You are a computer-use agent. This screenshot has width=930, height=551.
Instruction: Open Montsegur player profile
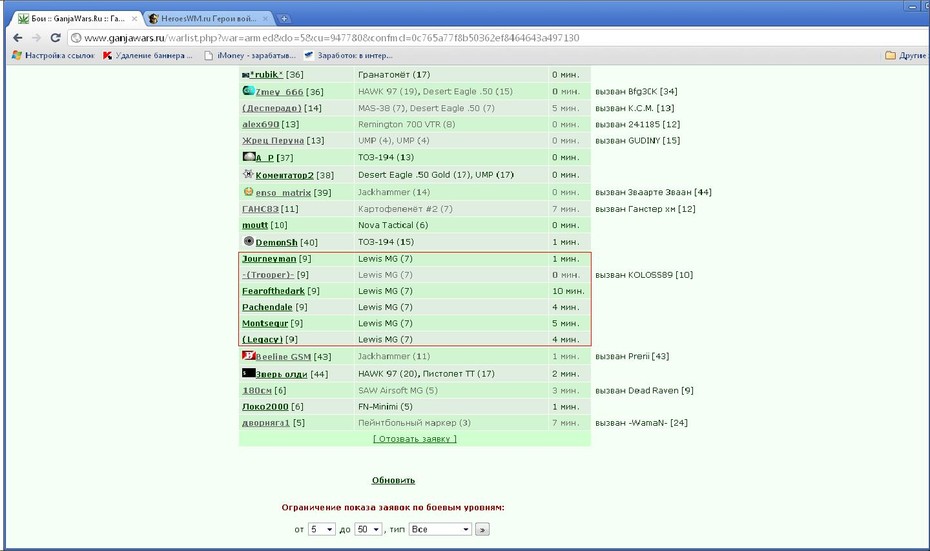click(265, 323)
